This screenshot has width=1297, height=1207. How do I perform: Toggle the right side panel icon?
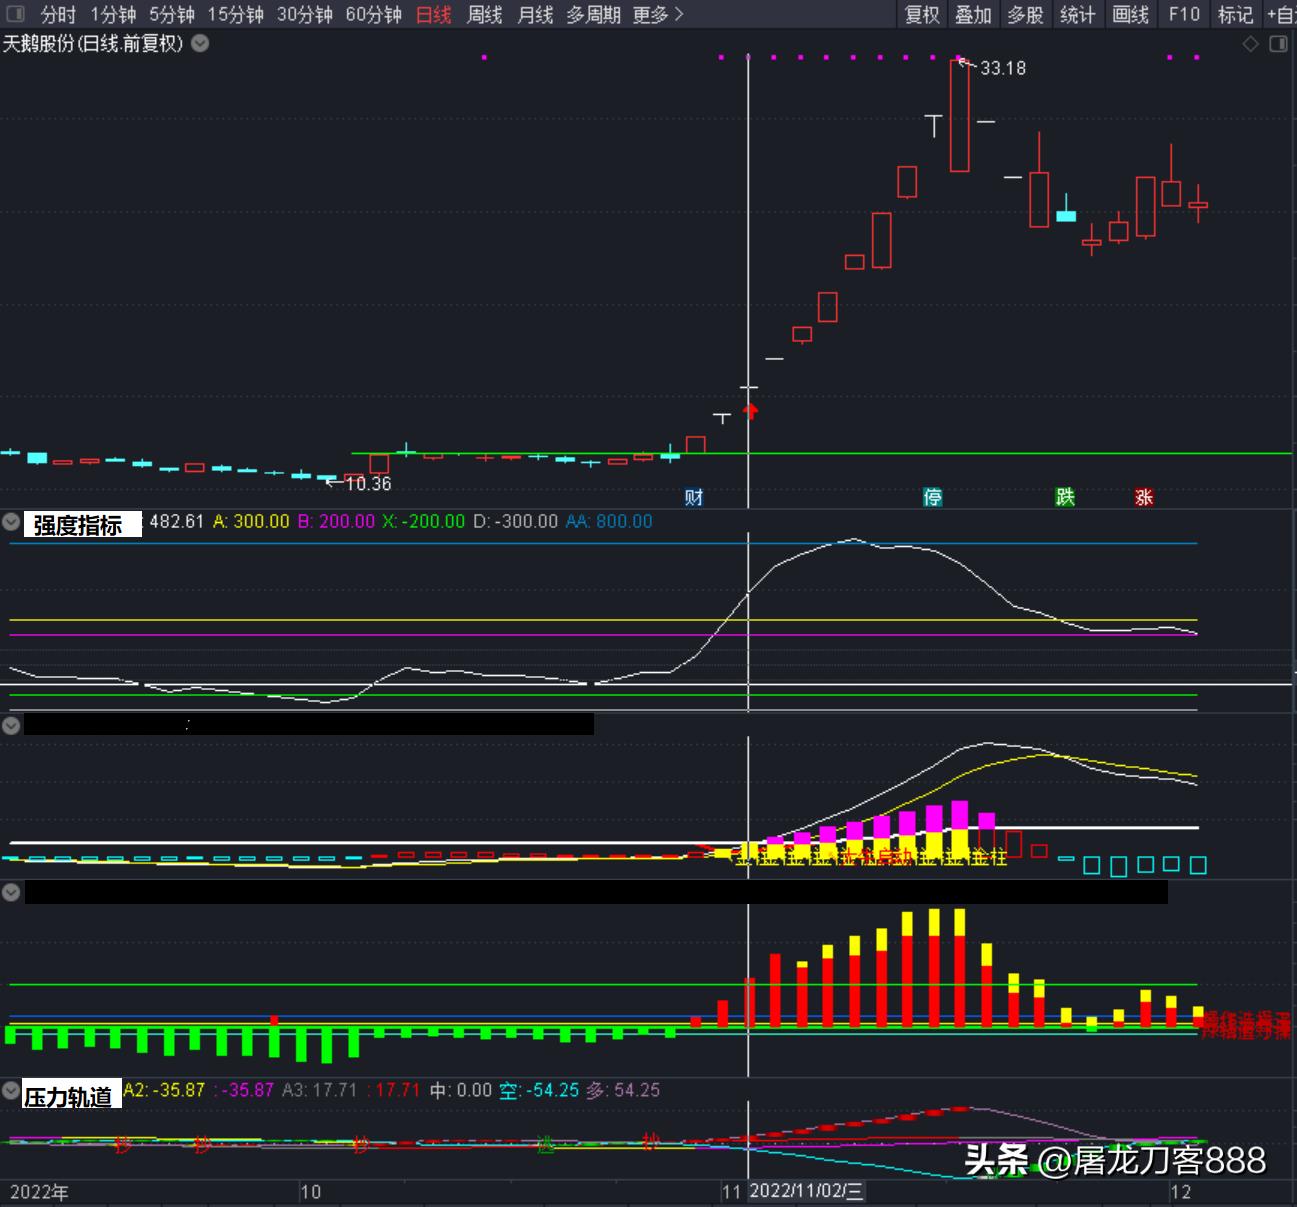[1278, 44]
